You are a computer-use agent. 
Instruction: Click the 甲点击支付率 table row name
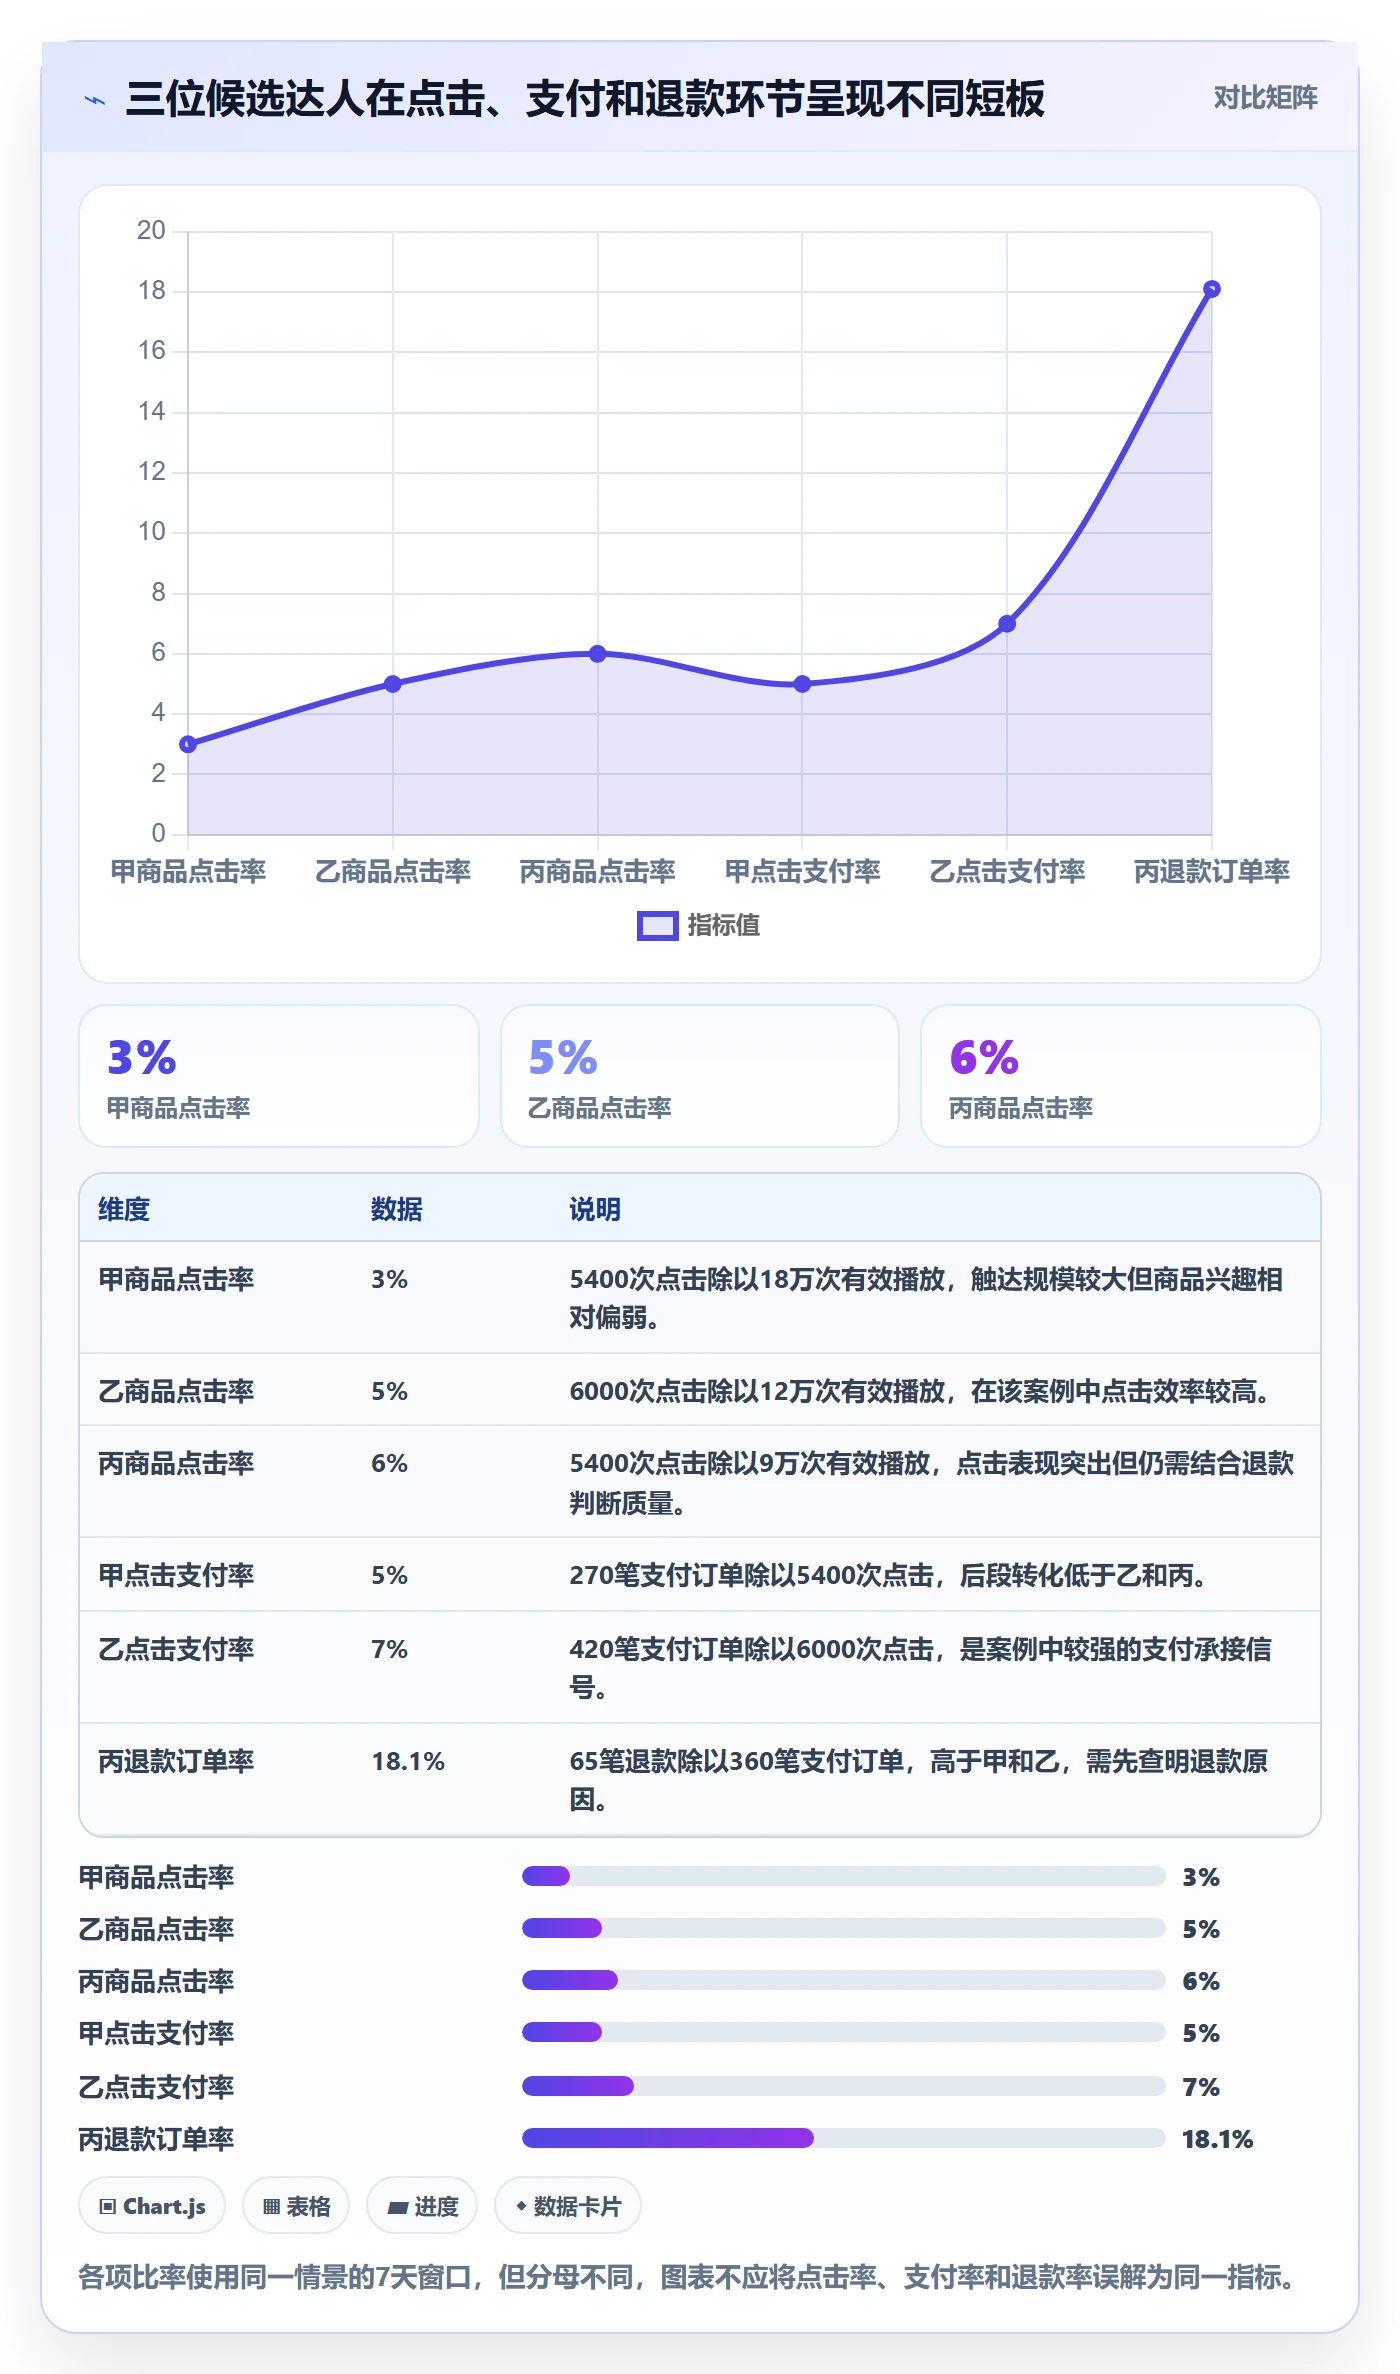click(x=176, y=1576)
